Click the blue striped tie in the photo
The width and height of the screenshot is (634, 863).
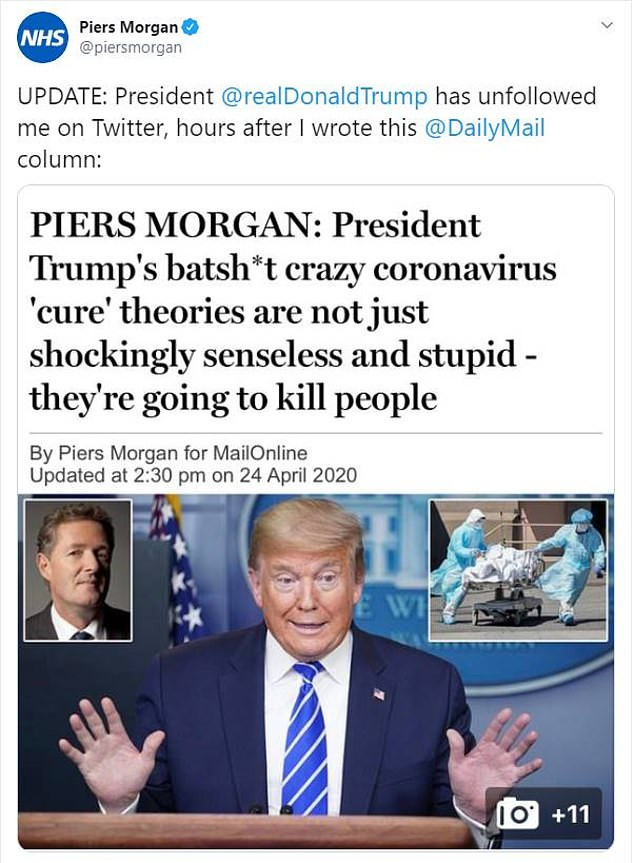(305, 738)
